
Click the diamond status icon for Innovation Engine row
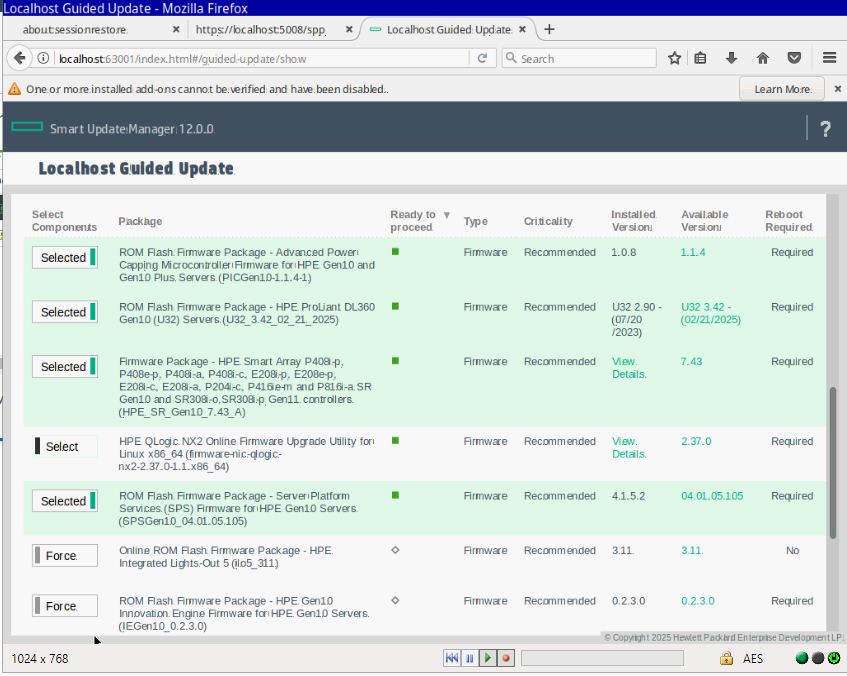[395, 600]
